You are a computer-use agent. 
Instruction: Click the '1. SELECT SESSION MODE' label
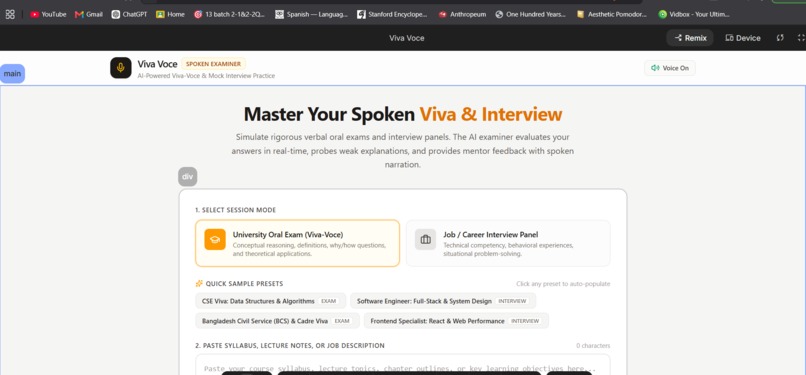tap(235, 210)
